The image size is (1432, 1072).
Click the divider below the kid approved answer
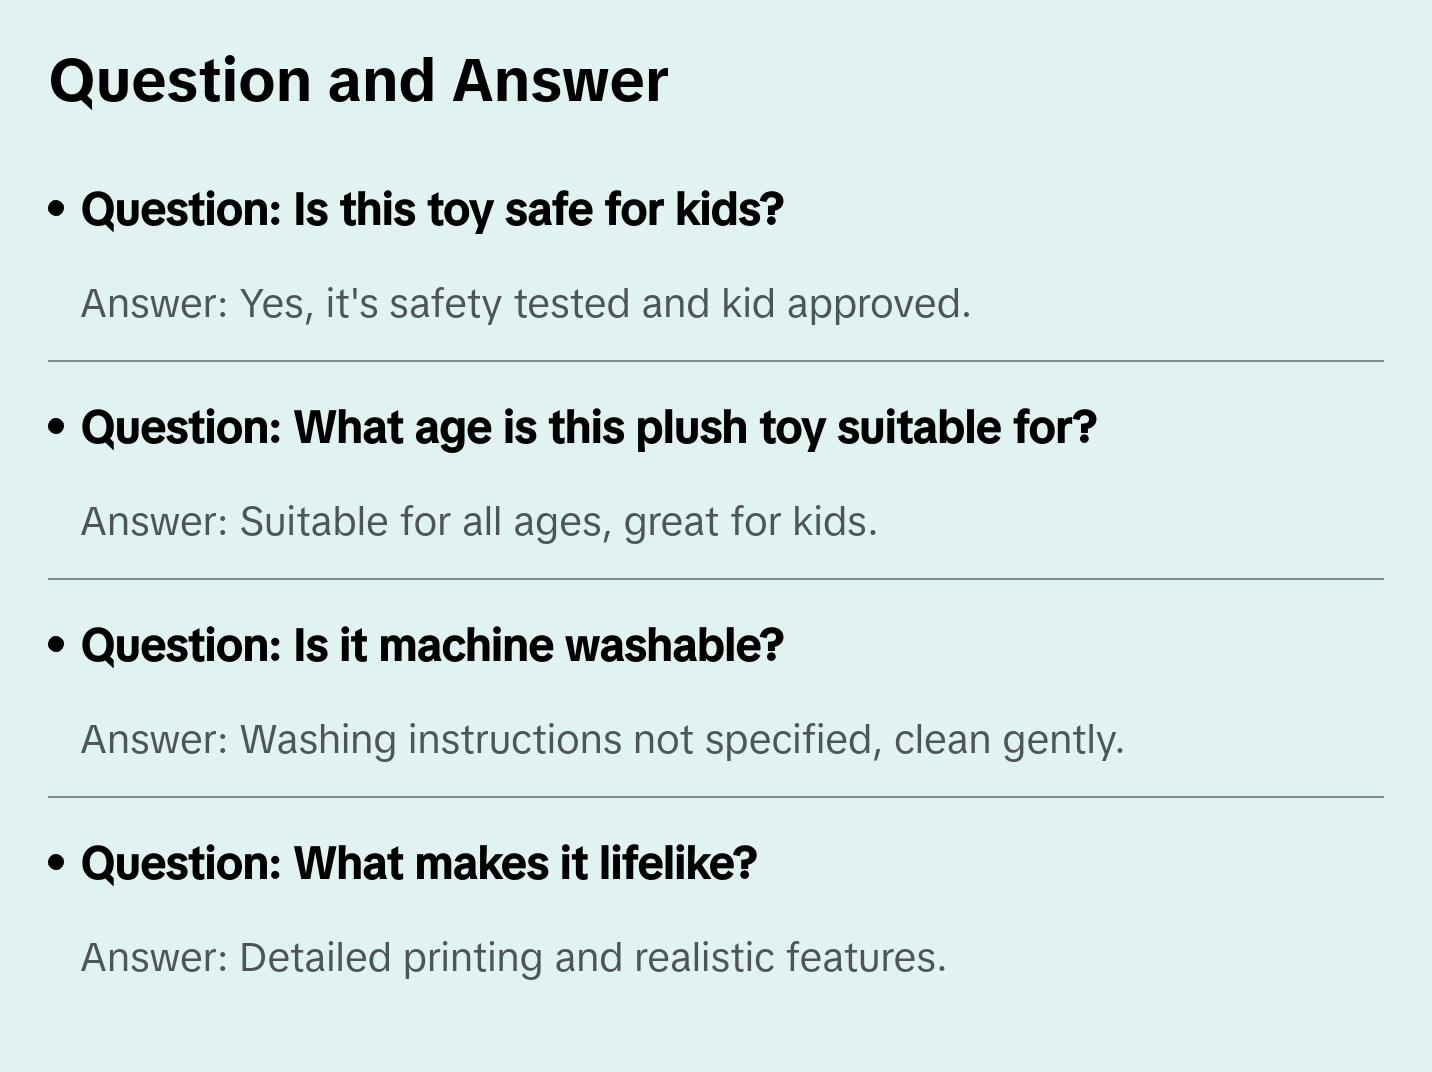(x=716, y=361)
